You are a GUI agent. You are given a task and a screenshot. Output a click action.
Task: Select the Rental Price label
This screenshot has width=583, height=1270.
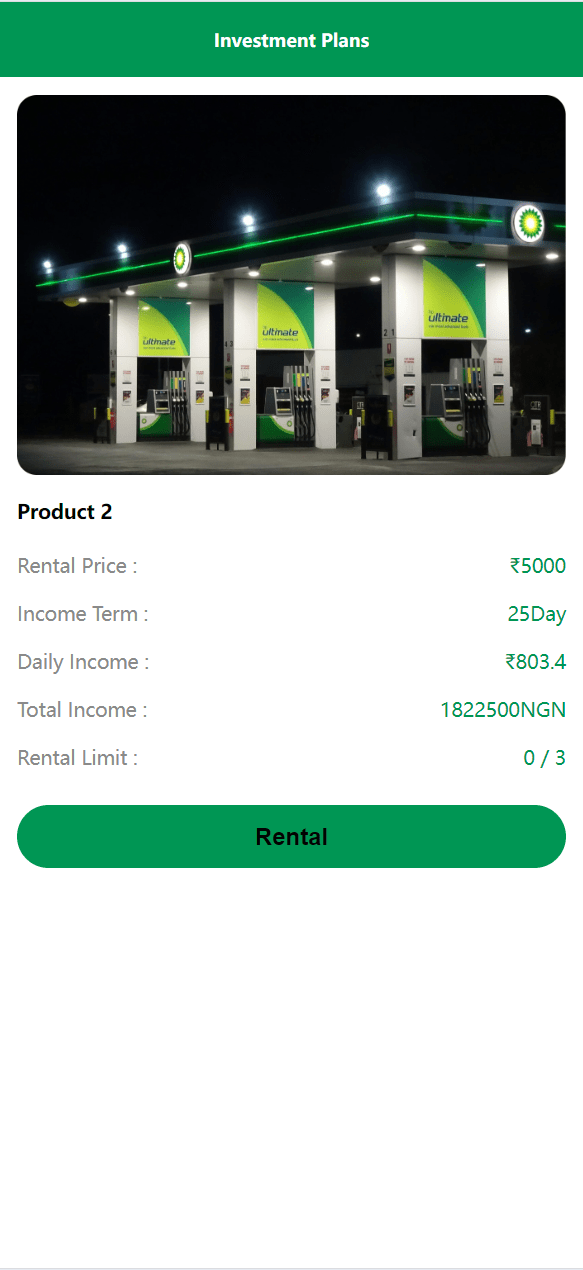[x=77, y=566]
